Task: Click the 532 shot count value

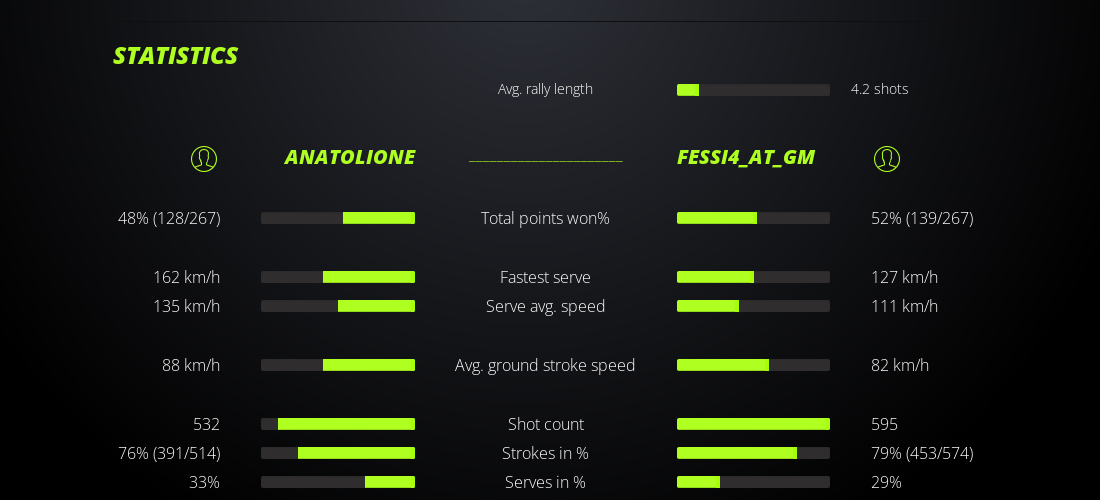Action: pos(207,424)
